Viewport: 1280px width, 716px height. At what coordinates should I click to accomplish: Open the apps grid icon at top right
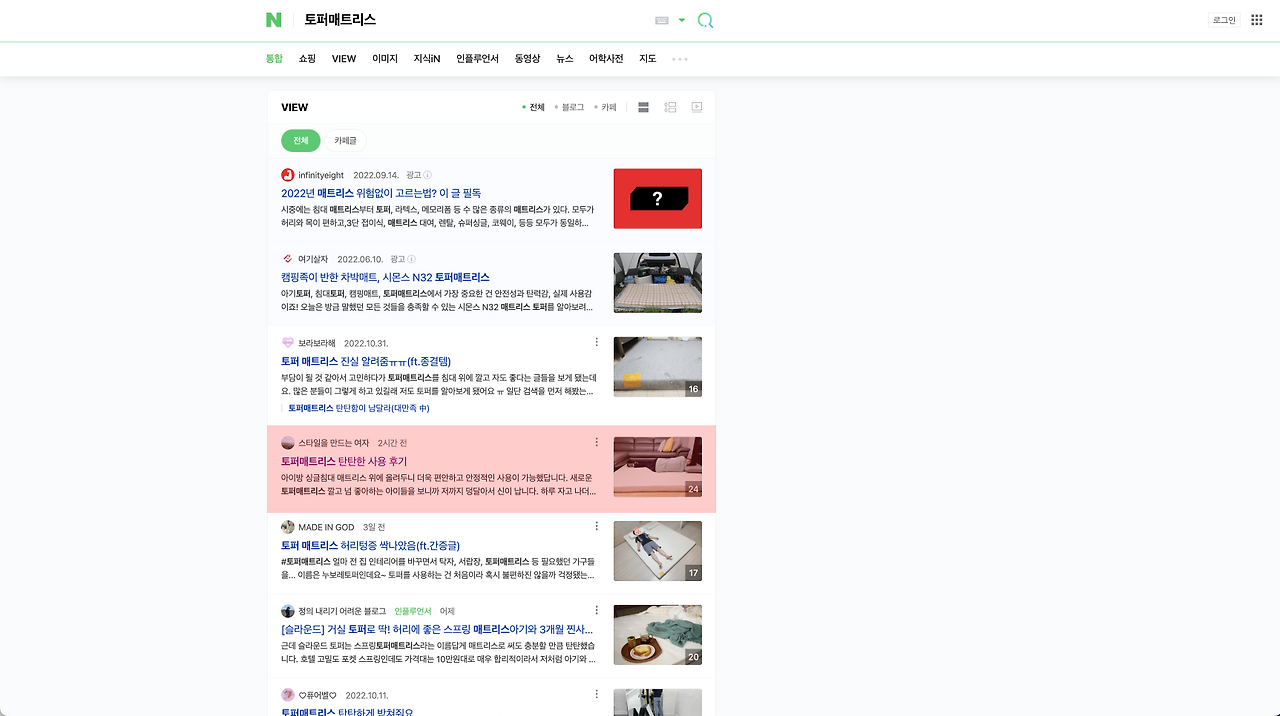(x=1255, y=19)
